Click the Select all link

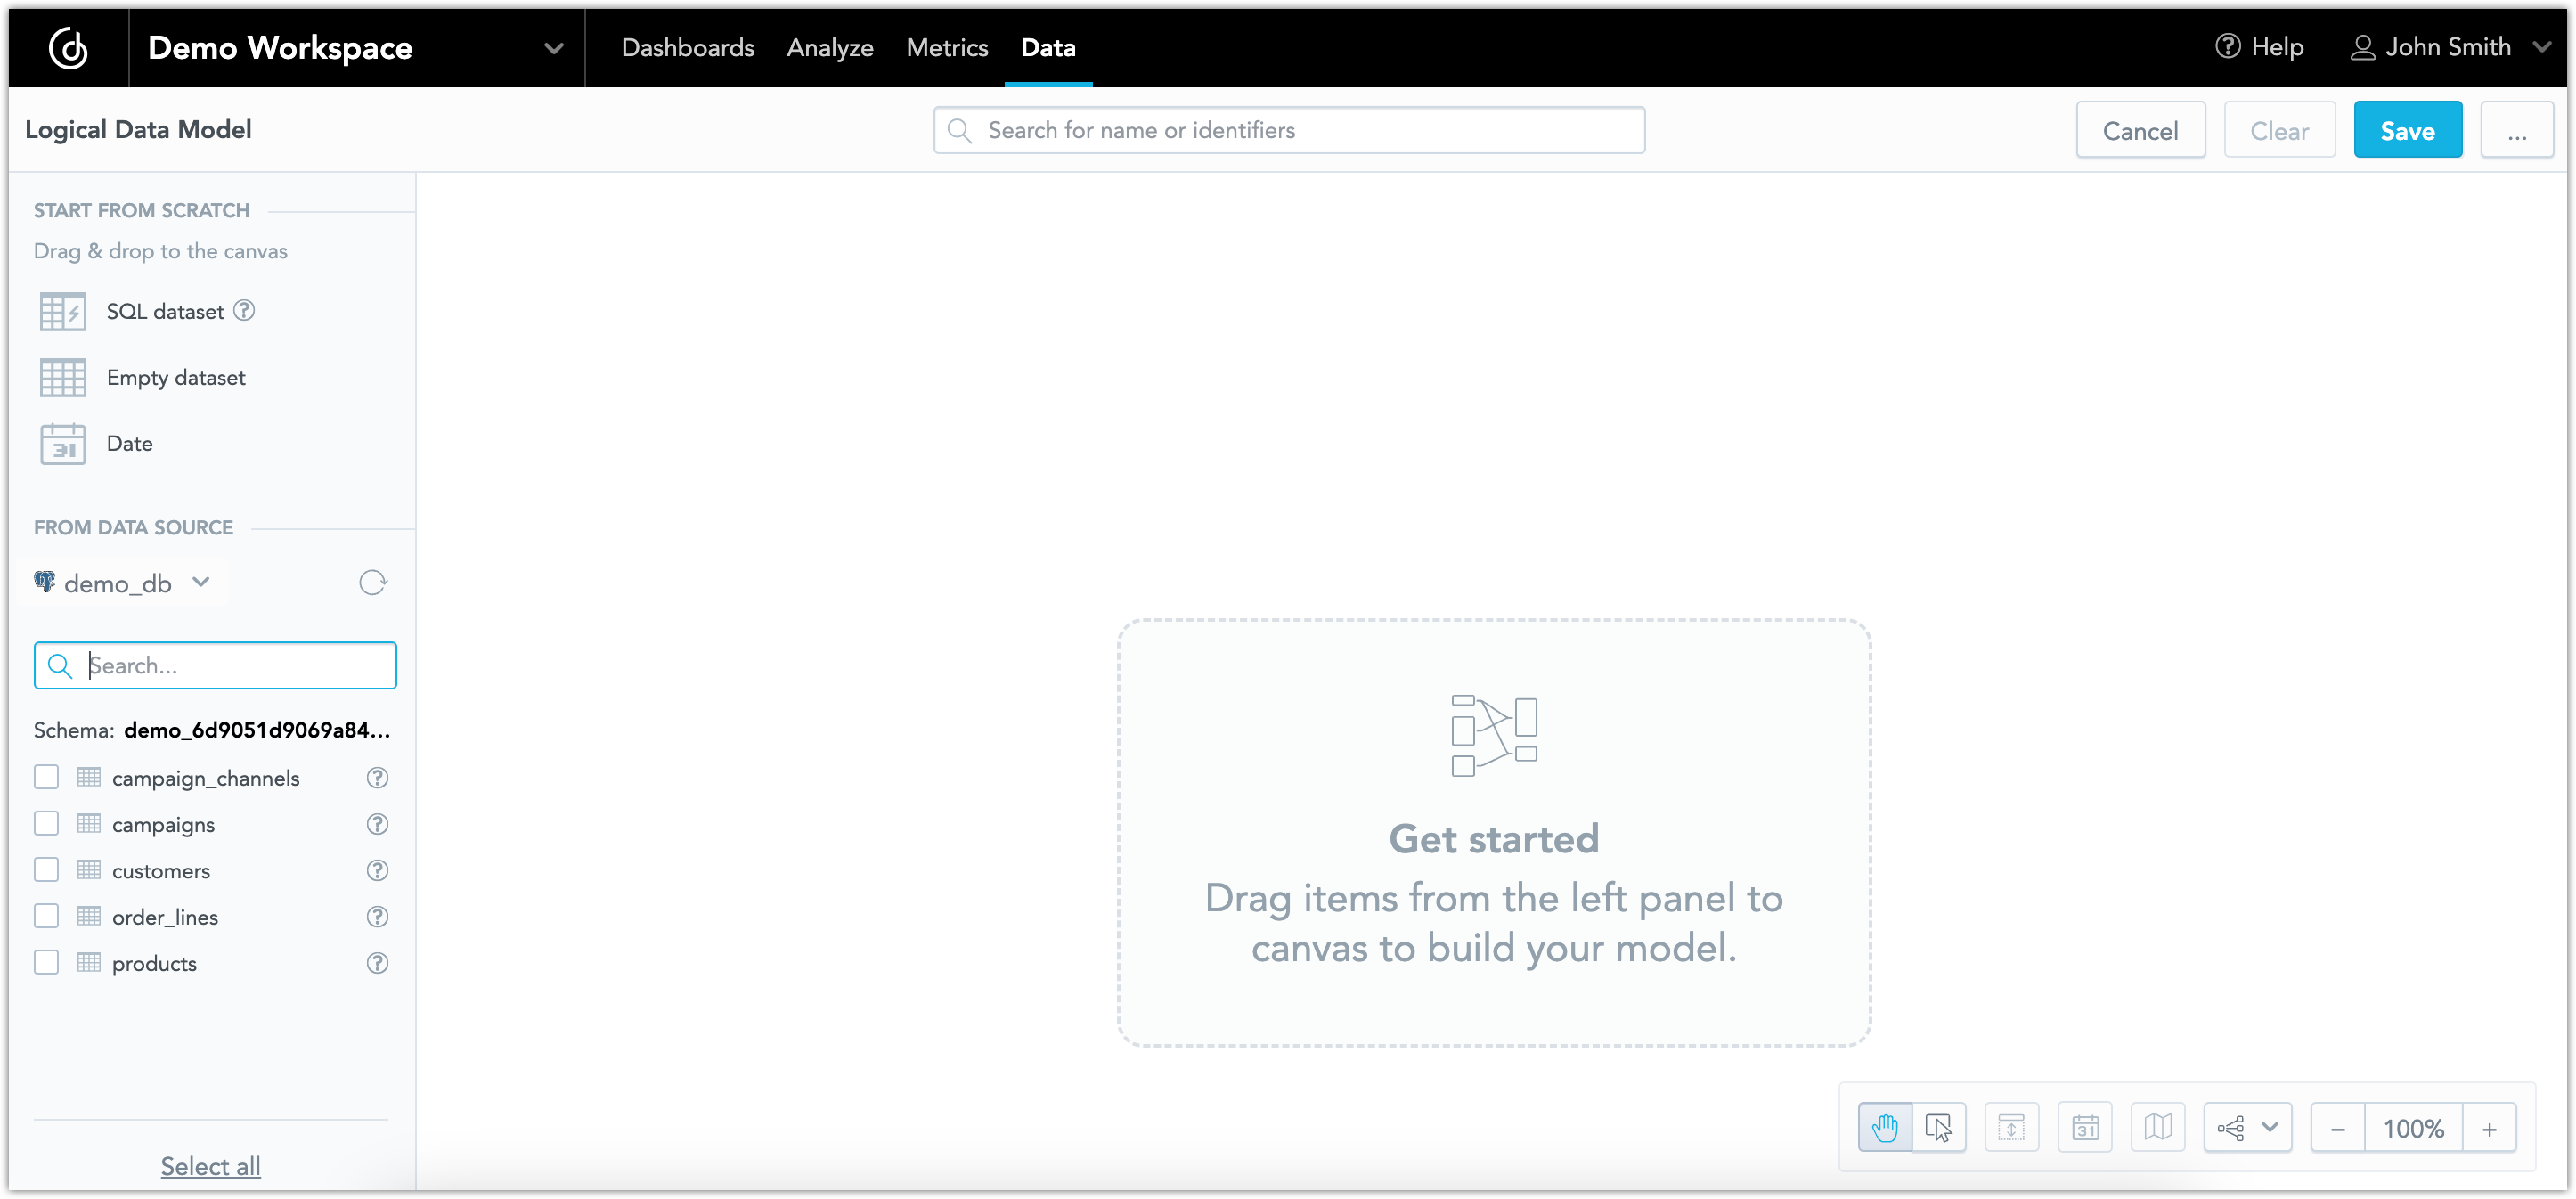(208, 1166)
